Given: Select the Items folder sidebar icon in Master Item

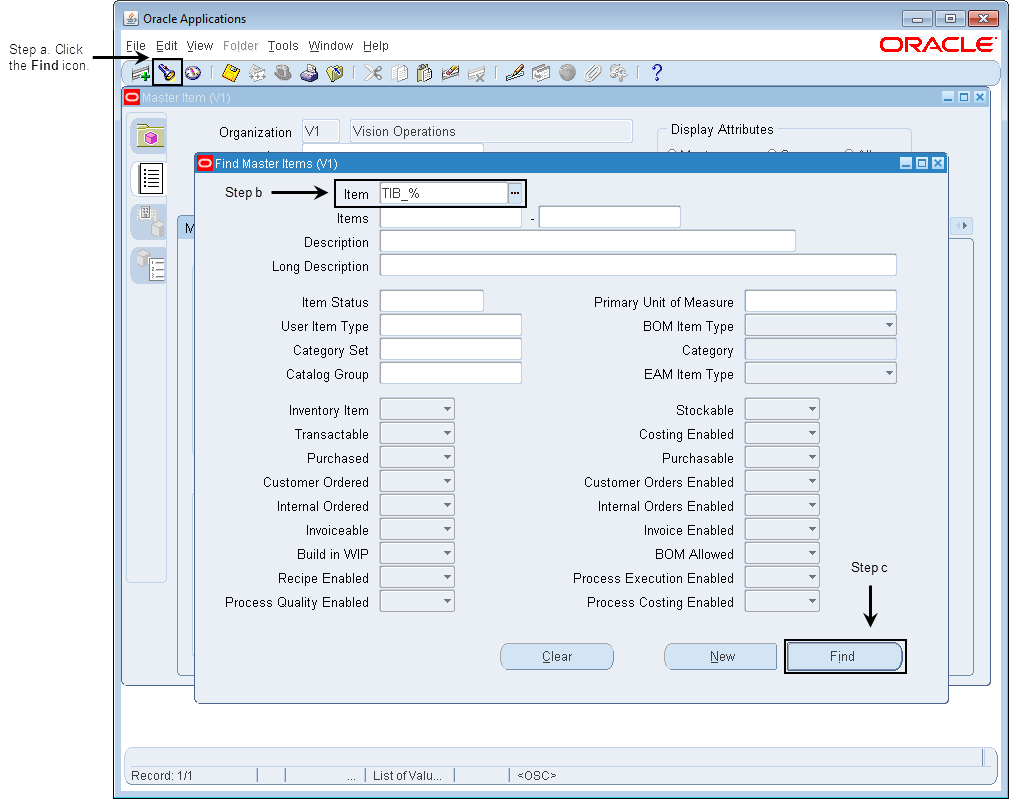Looking at the screenshot, I should point(150,136).
